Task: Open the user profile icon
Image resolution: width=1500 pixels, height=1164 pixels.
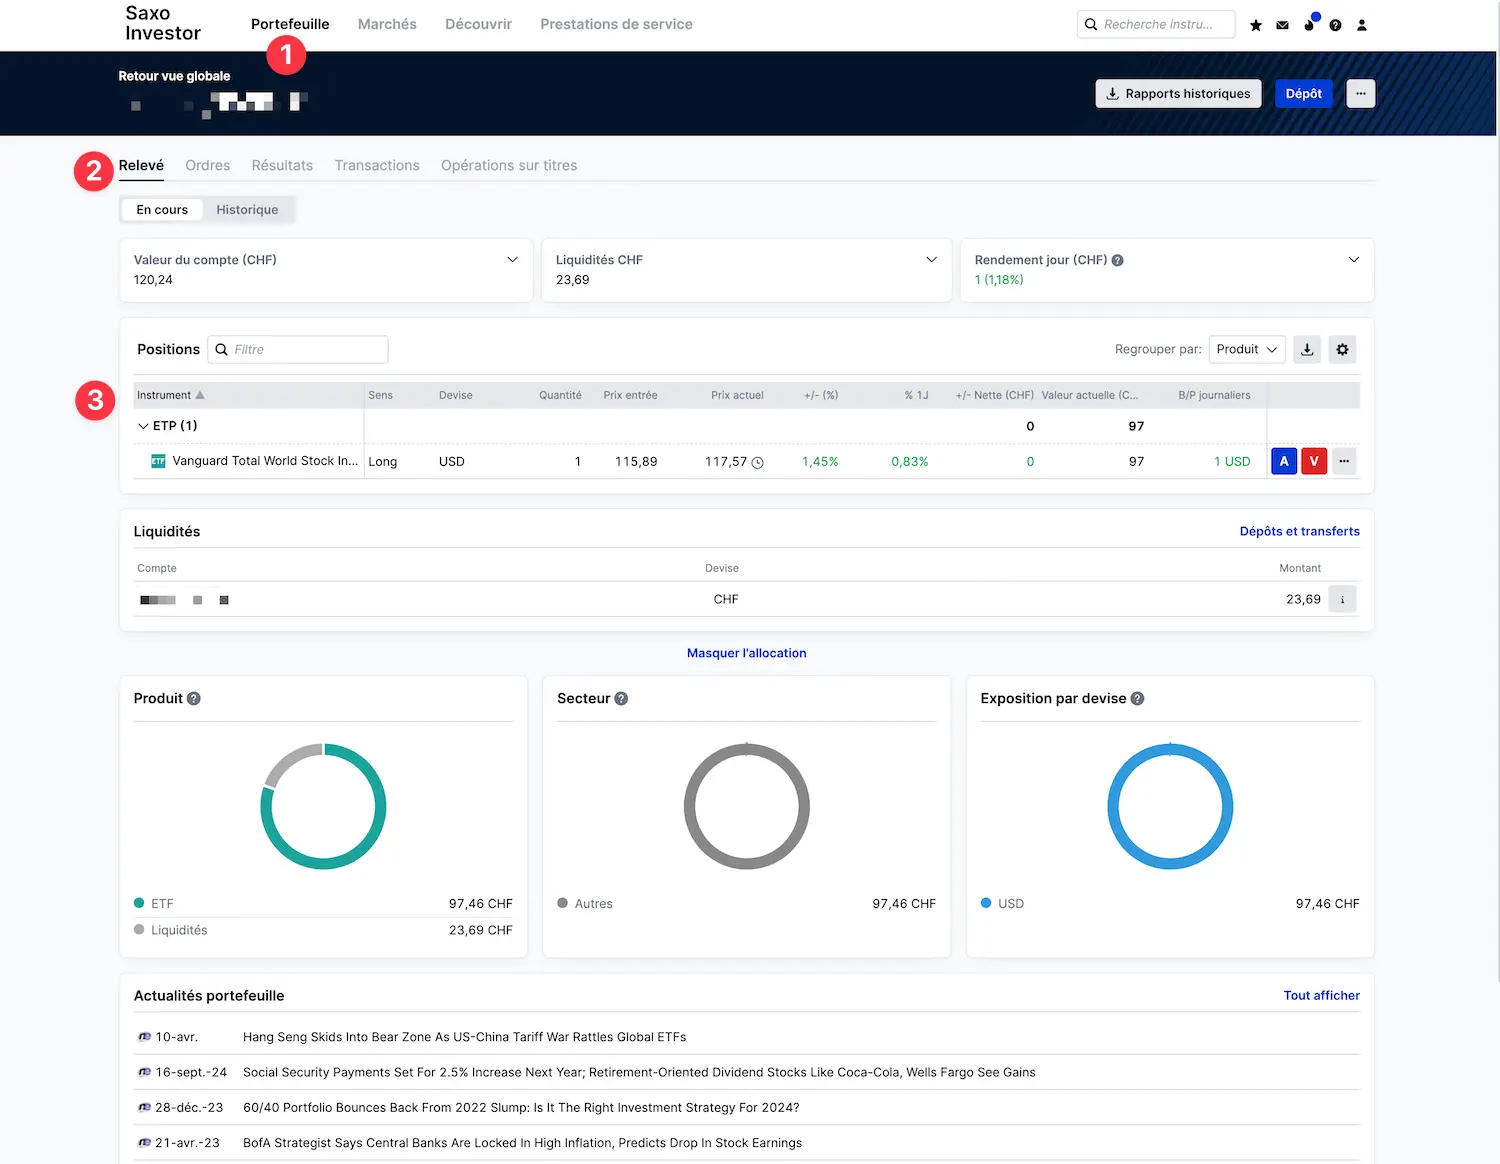Action: click(x=1361, y=25)
